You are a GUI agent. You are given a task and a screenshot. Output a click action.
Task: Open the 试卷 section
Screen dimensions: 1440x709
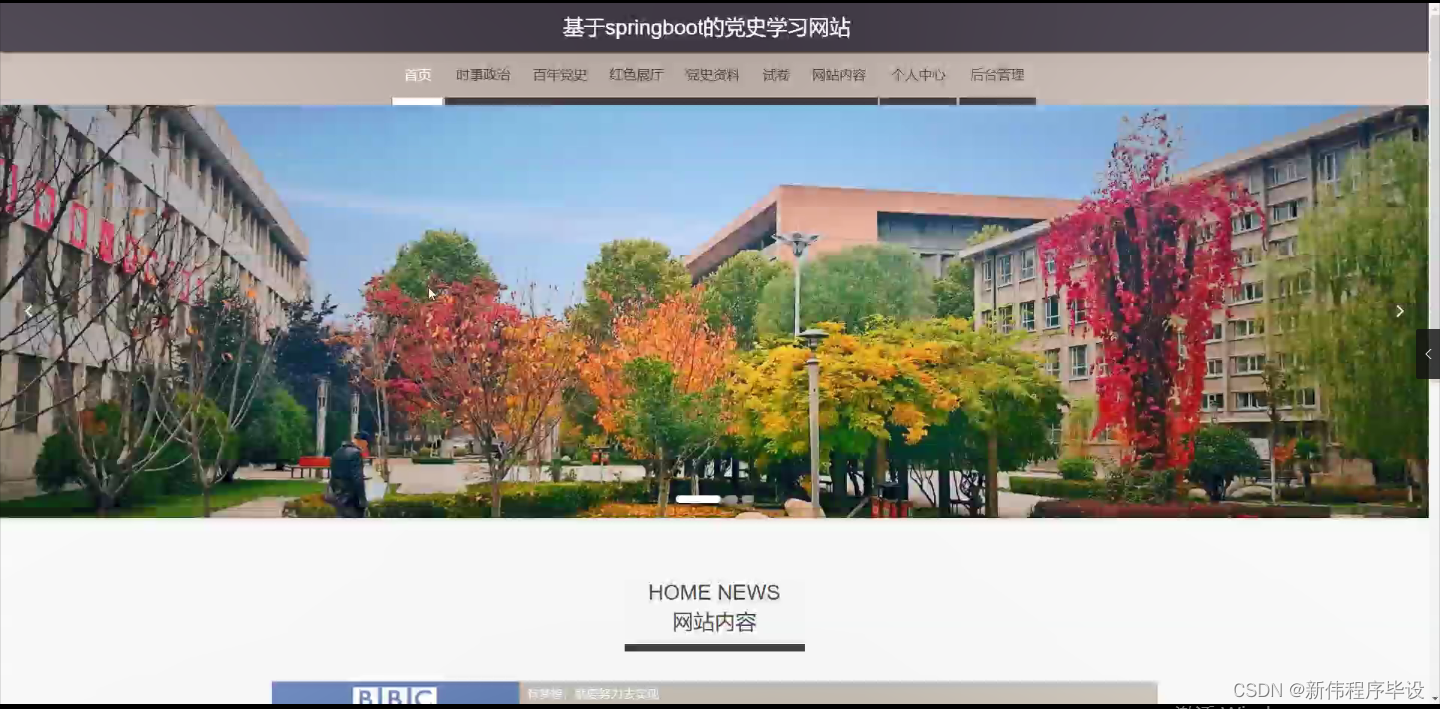[776, 74]
